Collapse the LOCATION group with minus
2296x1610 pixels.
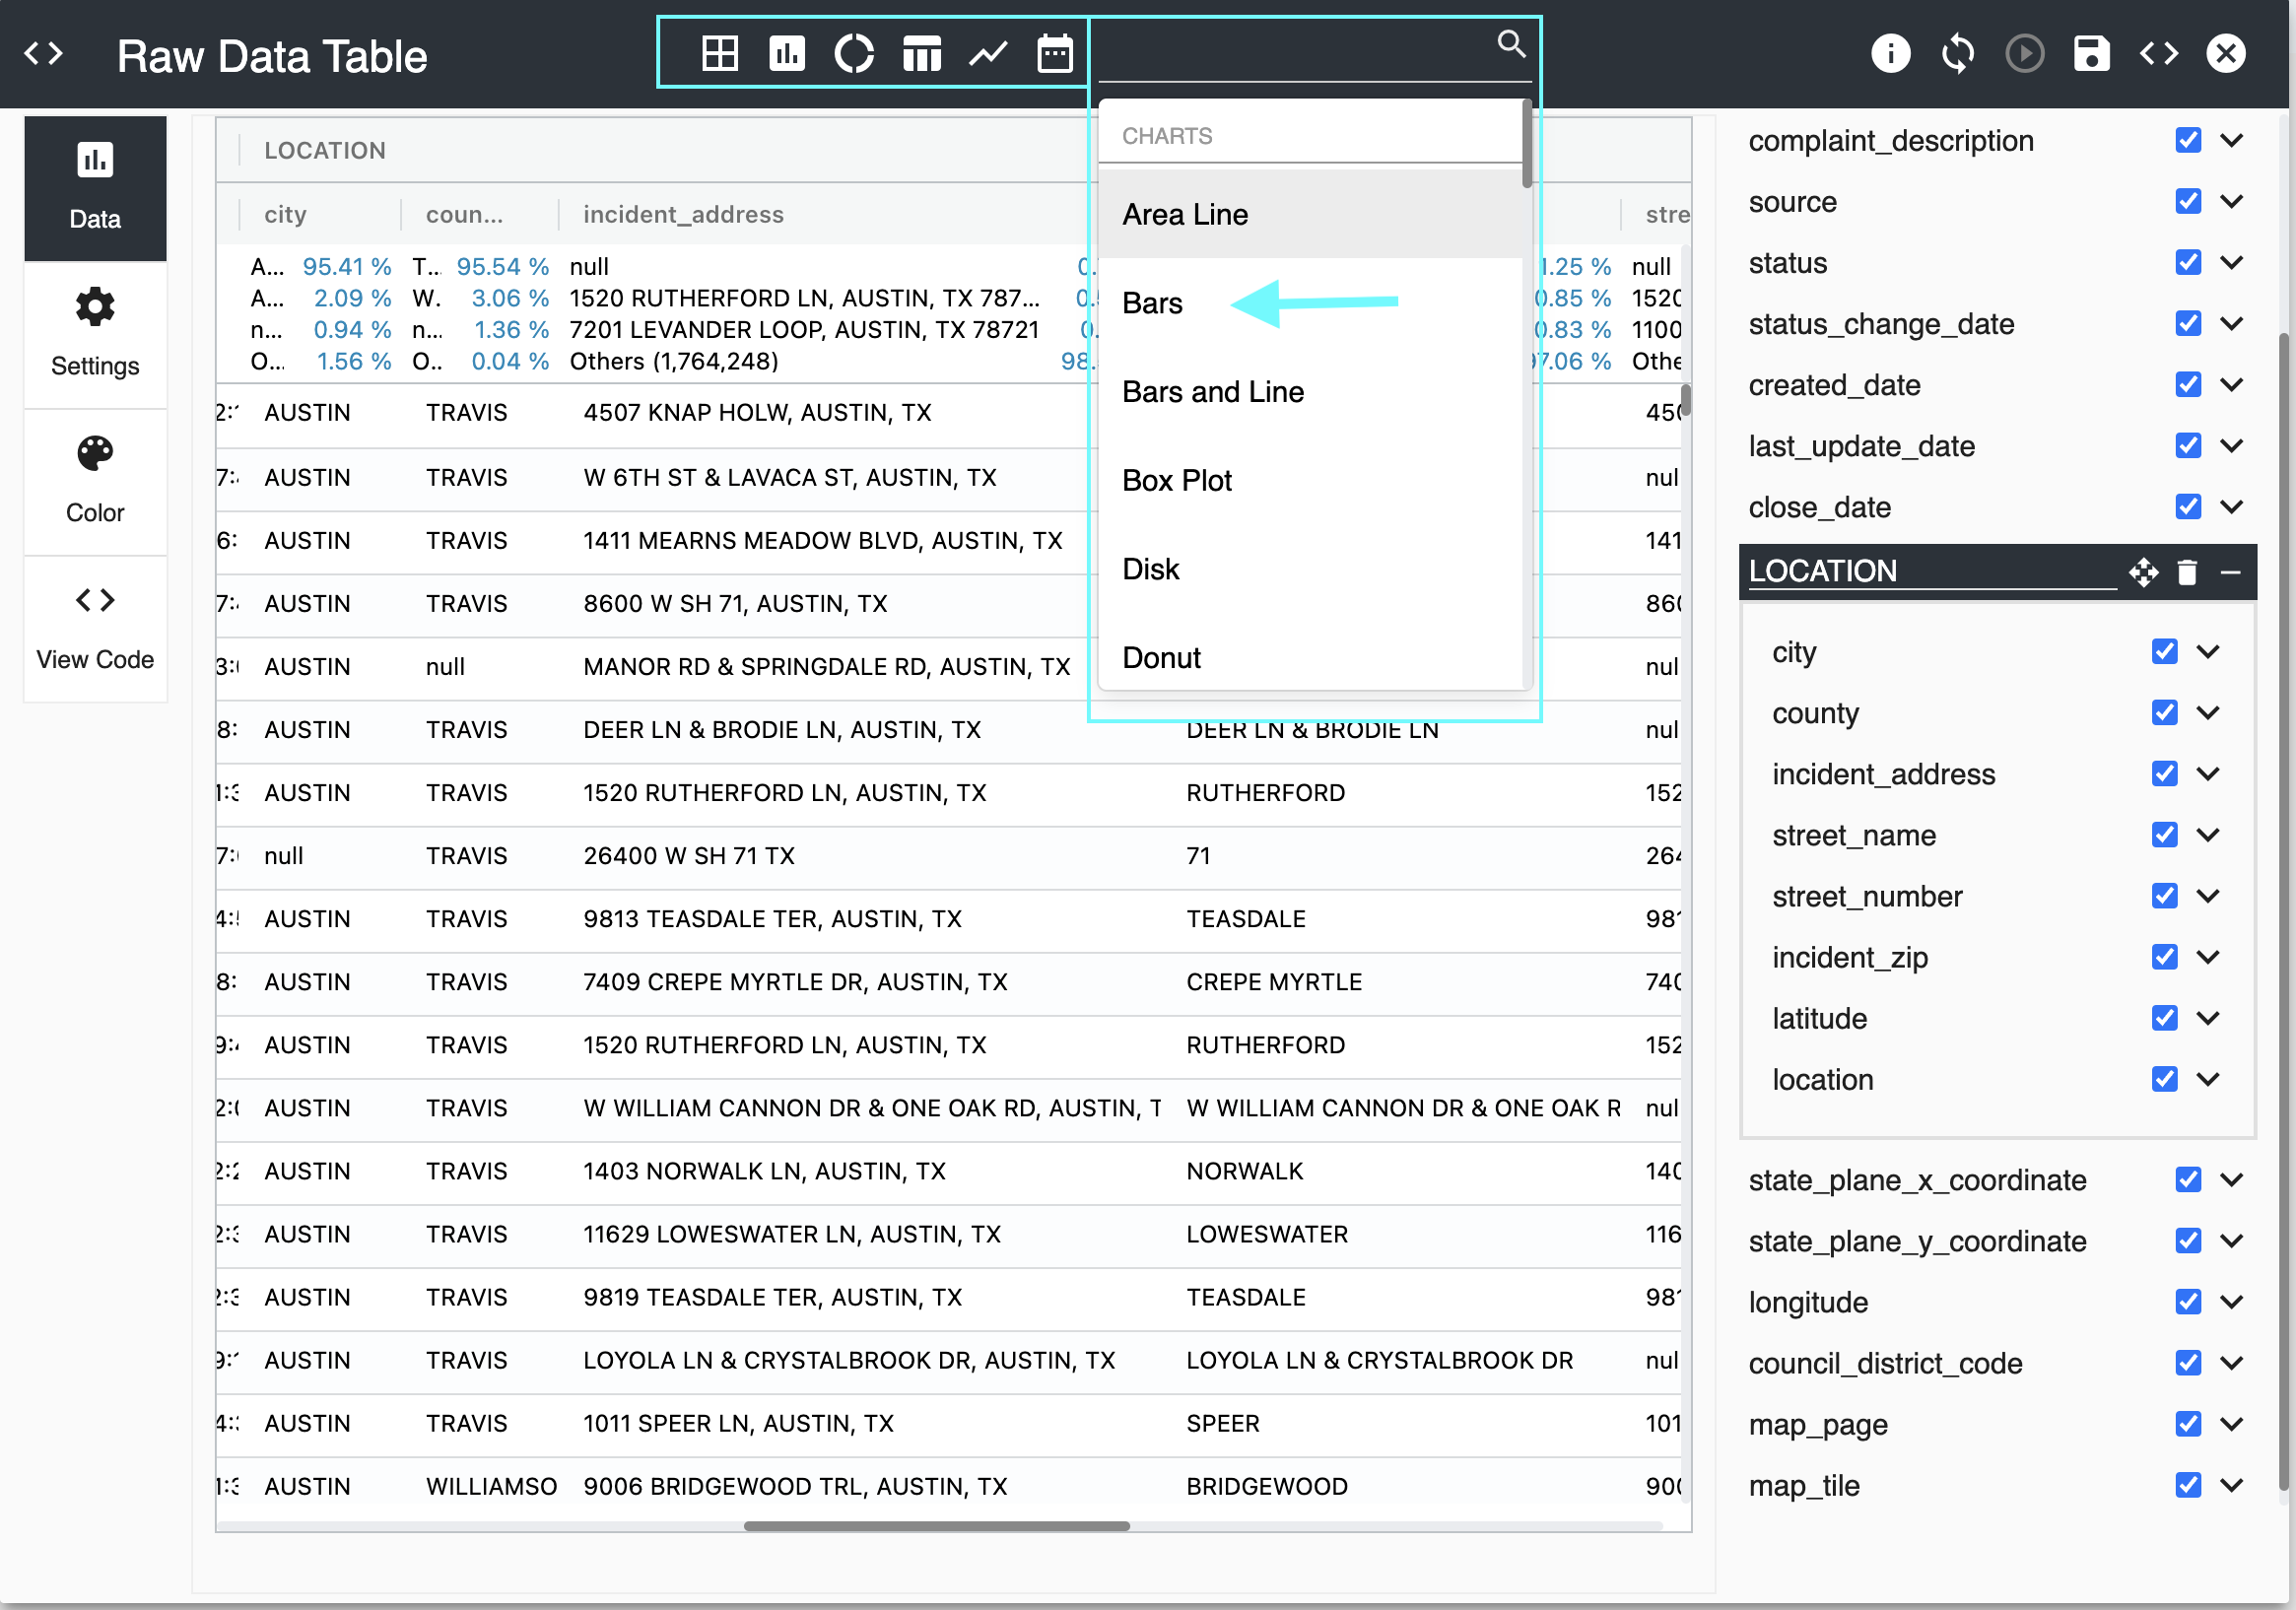pos(2229,572)
